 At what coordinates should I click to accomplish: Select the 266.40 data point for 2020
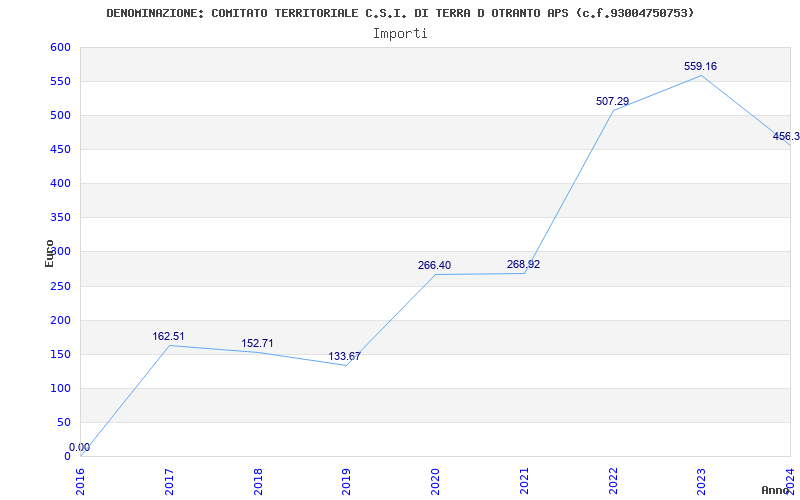point(435,266)
